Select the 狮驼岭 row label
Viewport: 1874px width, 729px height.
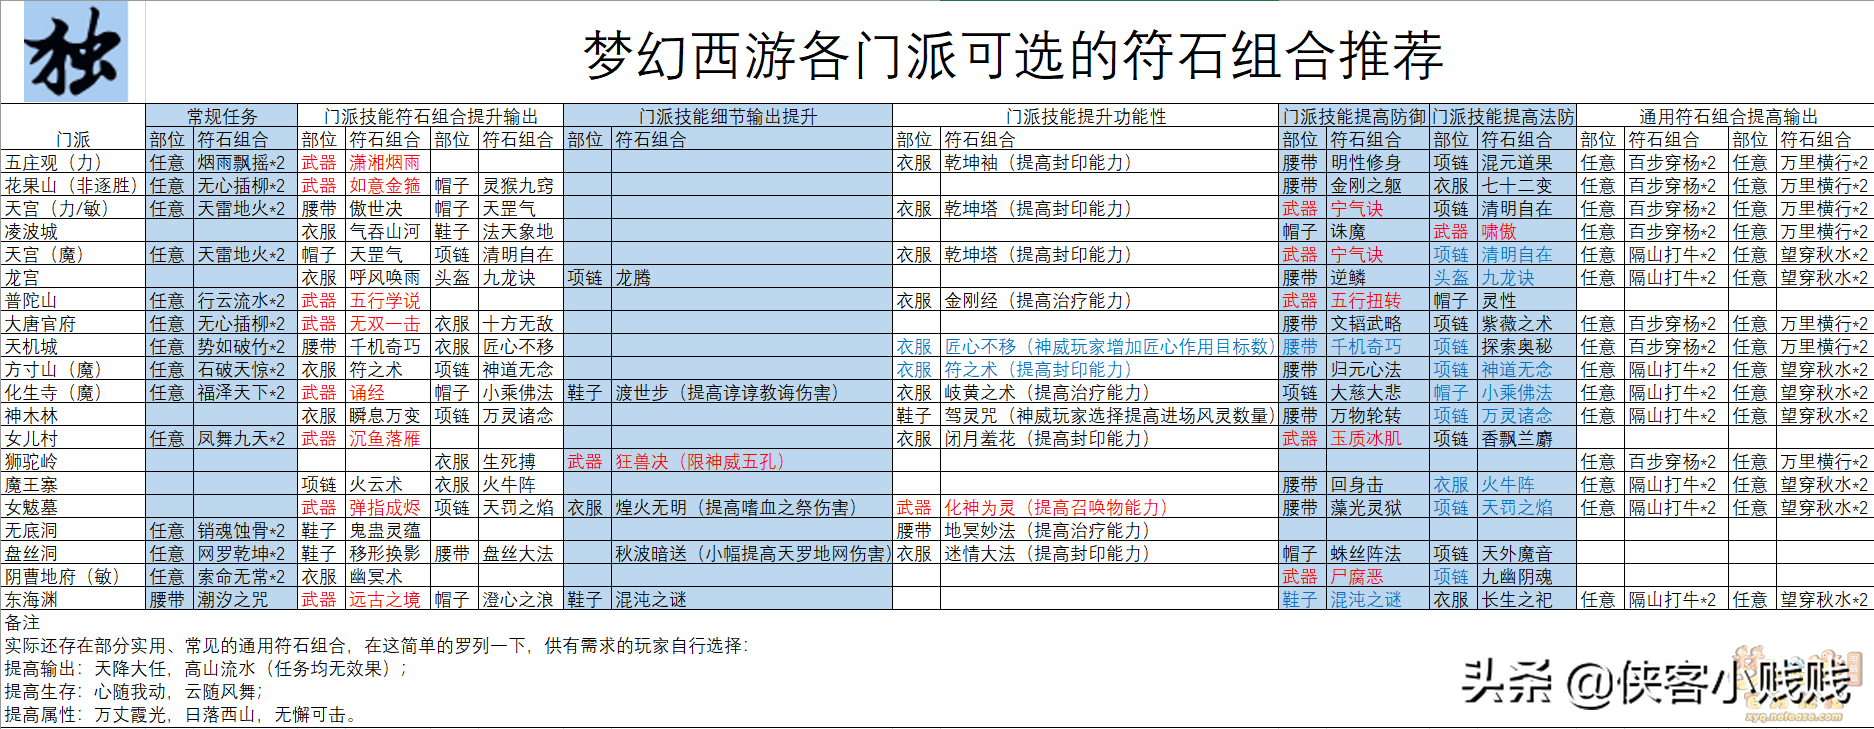click(x=73, y=461)
